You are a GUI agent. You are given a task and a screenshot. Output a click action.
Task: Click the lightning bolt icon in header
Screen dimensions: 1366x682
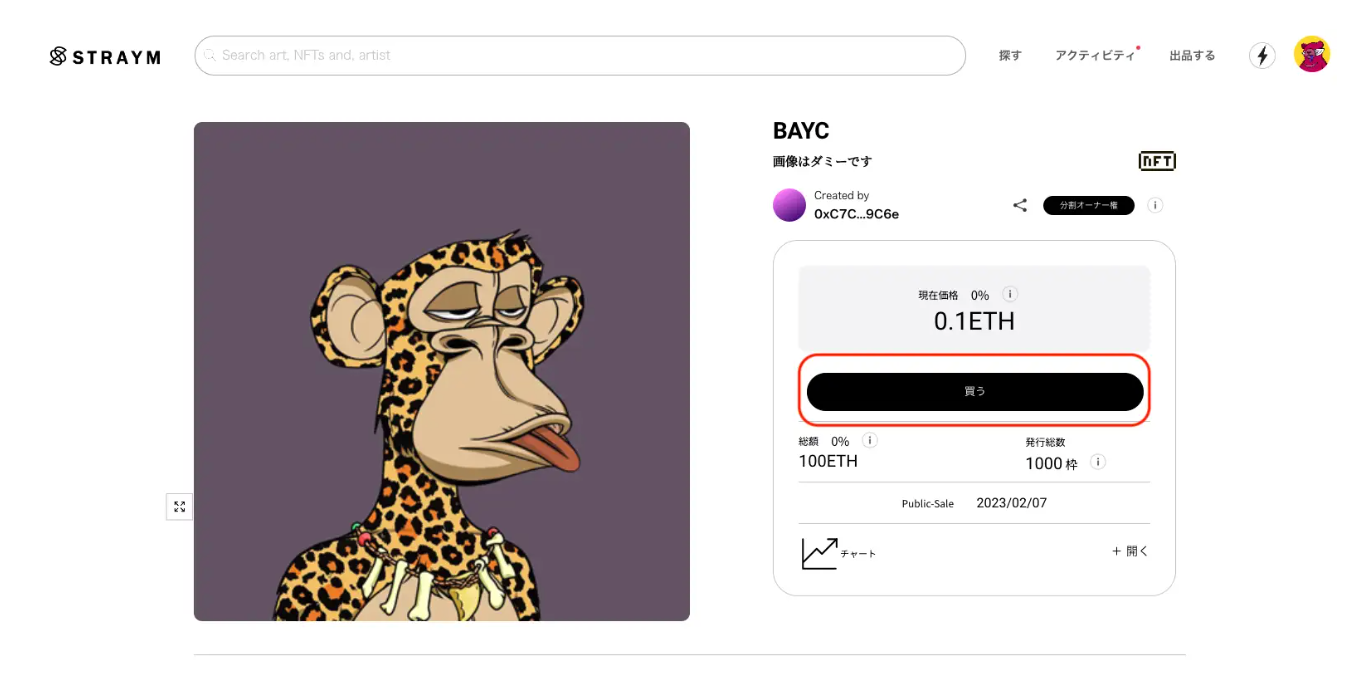pos(1262,56)
